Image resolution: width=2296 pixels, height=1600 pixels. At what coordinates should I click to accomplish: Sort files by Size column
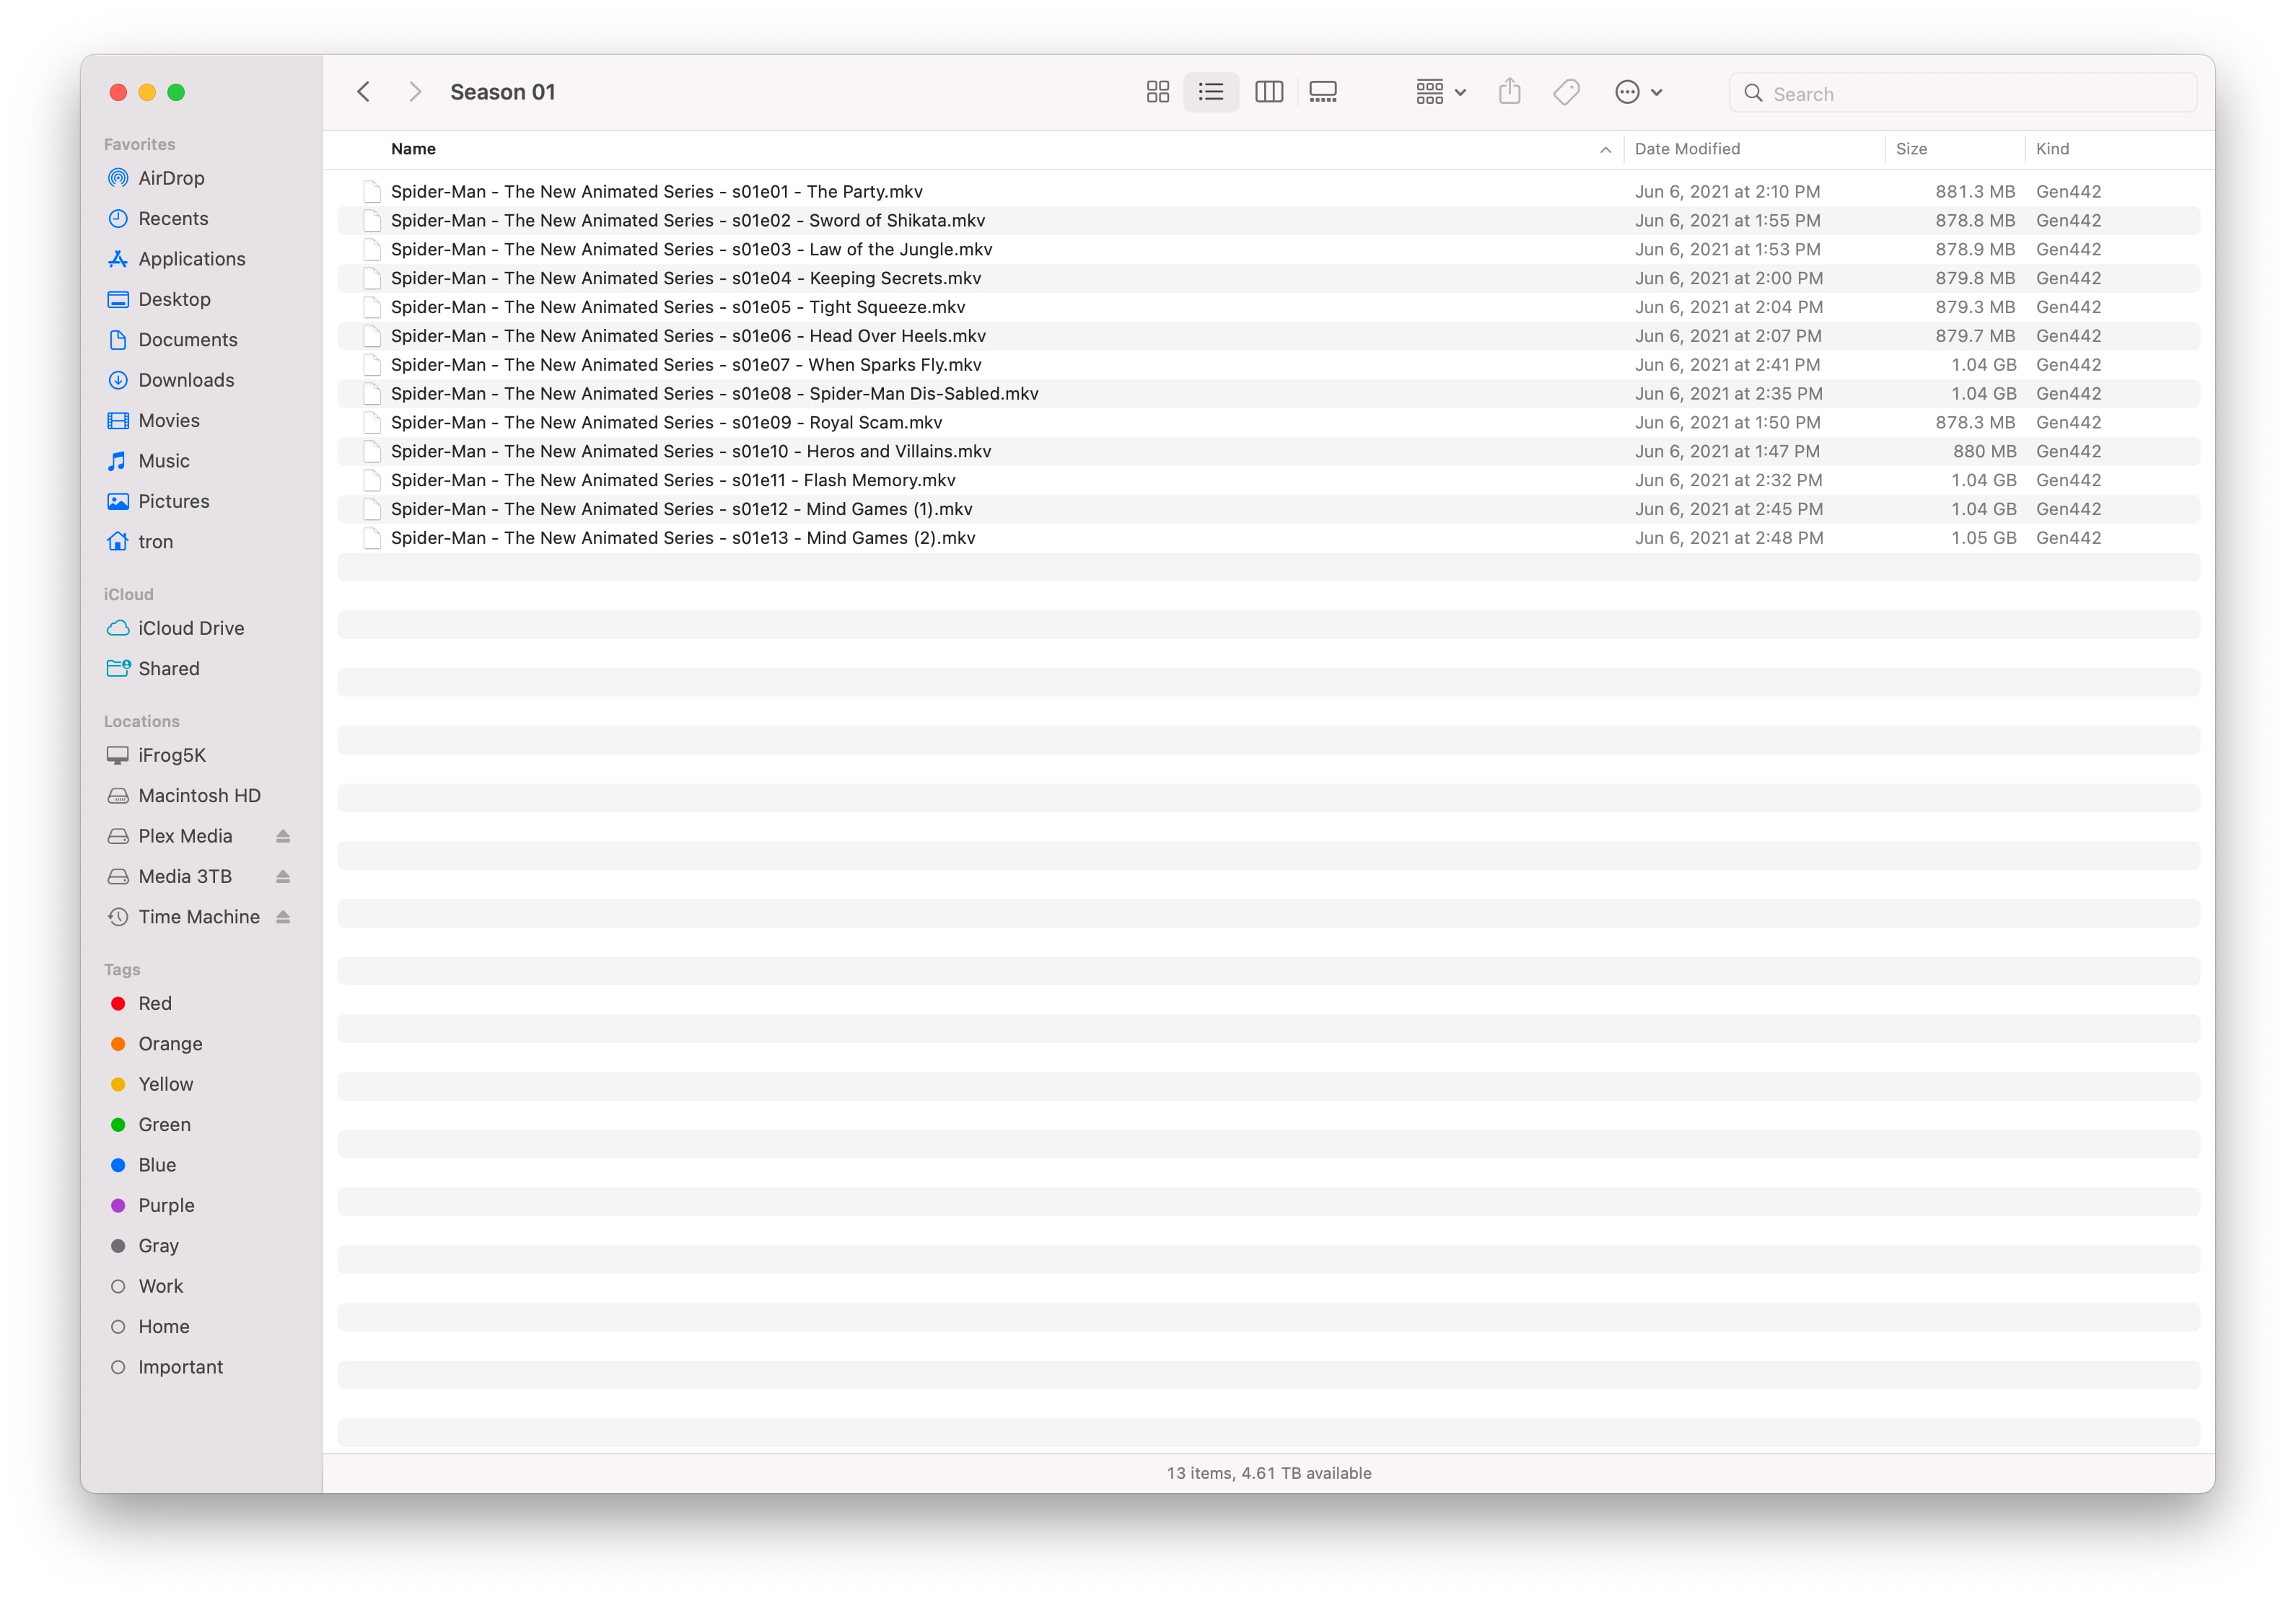(x=1911, y=149)
